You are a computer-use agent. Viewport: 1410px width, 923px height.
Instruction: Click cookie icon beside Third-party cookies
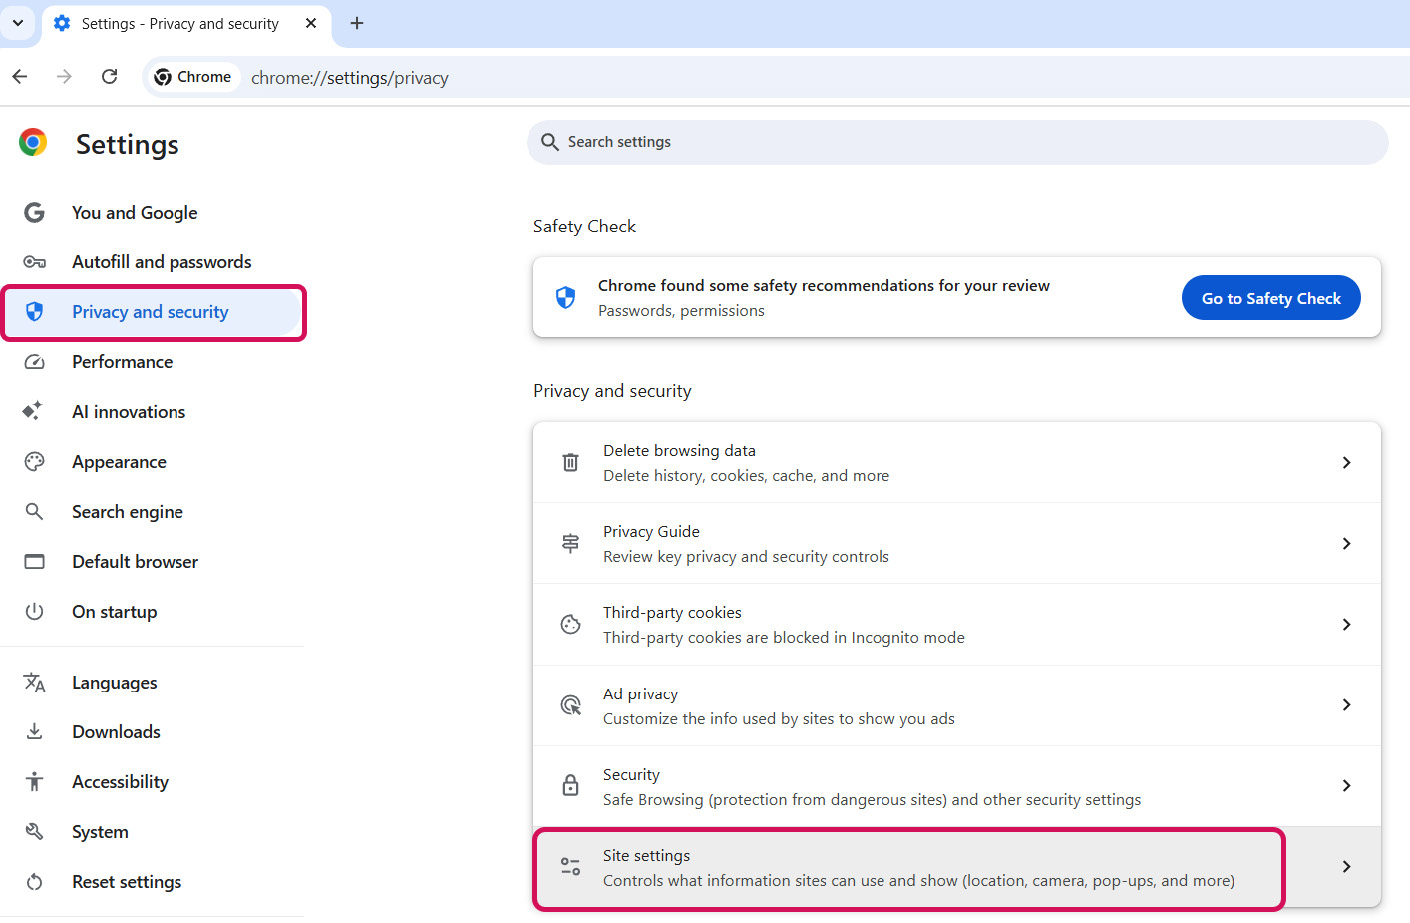570,624
